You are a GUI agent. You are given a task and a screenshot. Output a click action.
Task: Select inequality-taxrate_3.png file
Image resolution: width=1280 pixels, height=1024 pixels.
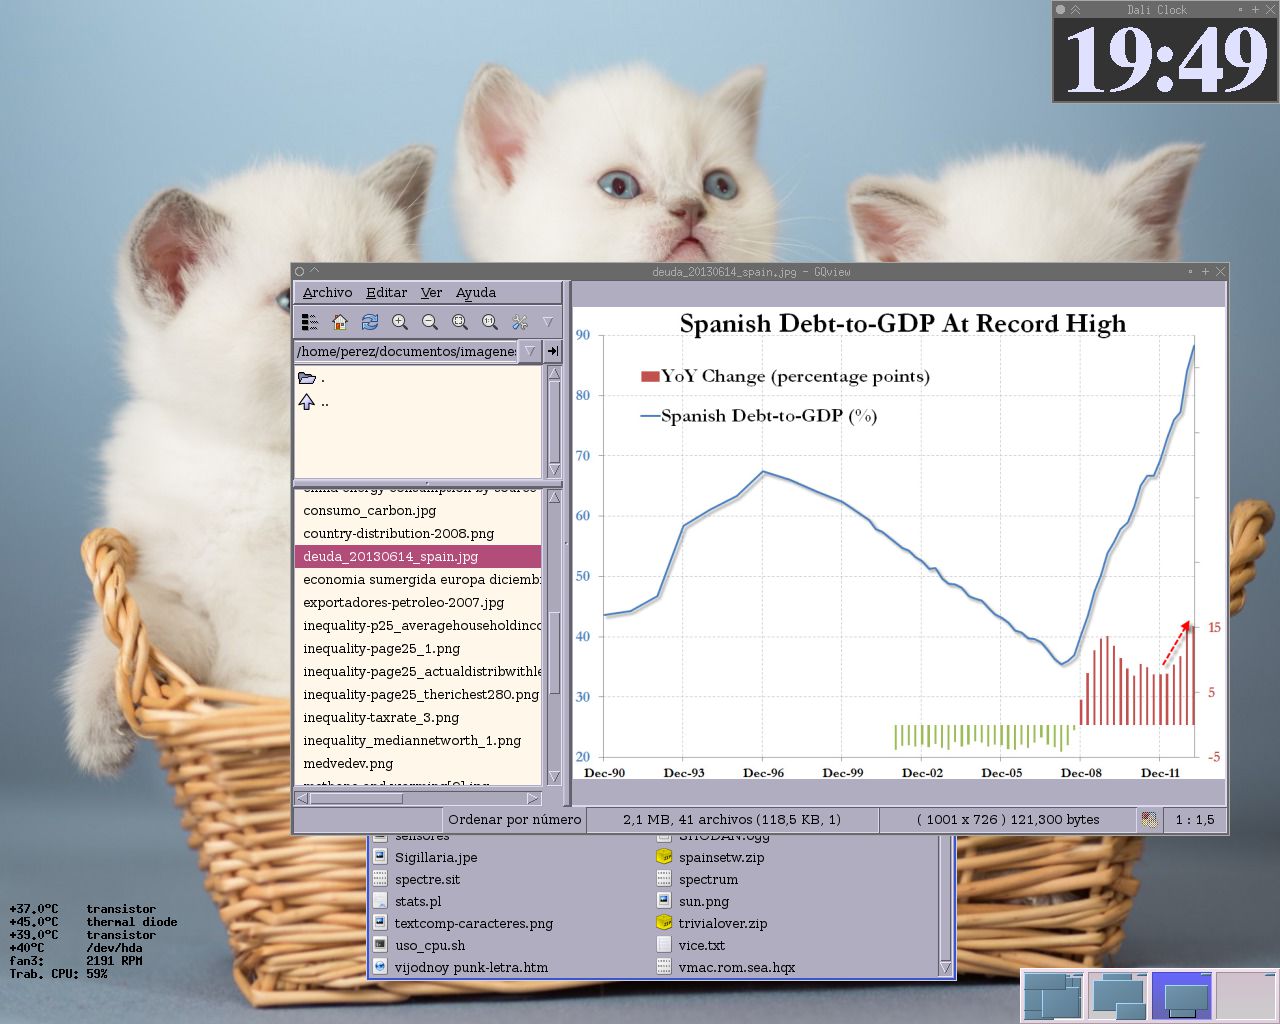coord(418,717)
